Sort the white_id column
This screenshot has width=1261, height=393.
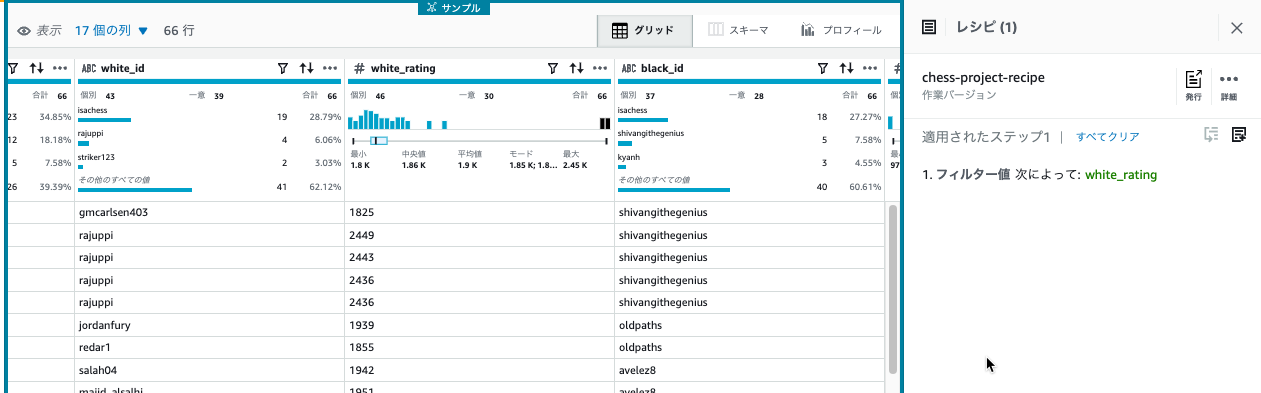(306, 69)
